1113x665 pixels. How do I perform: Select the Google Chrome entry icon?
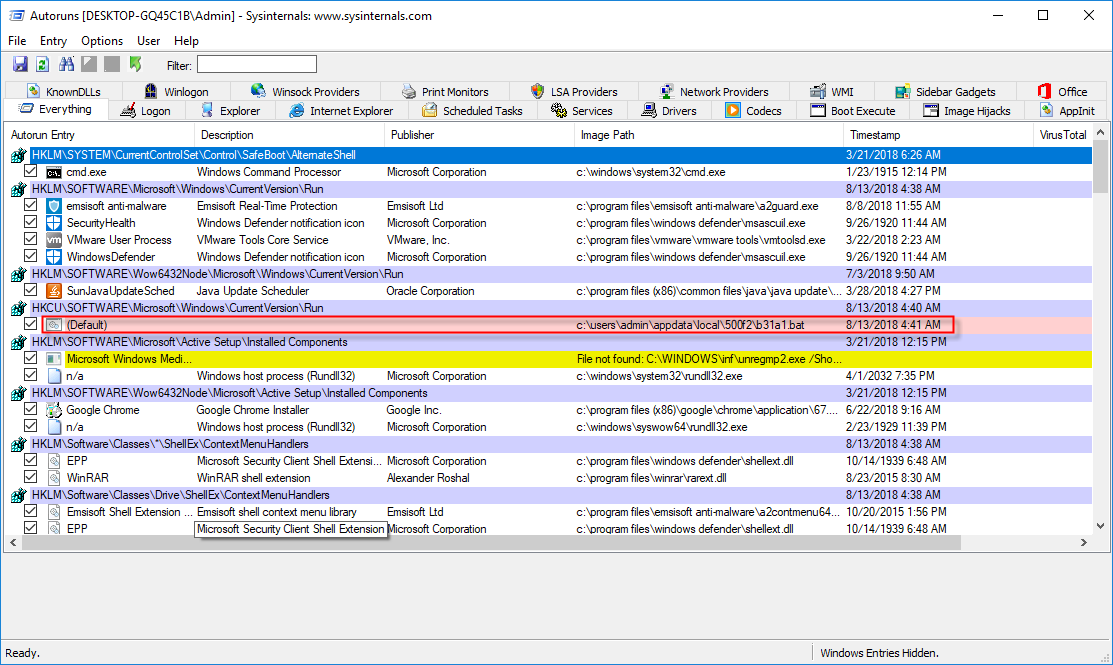pyautogui.click(x=52, y=409)
